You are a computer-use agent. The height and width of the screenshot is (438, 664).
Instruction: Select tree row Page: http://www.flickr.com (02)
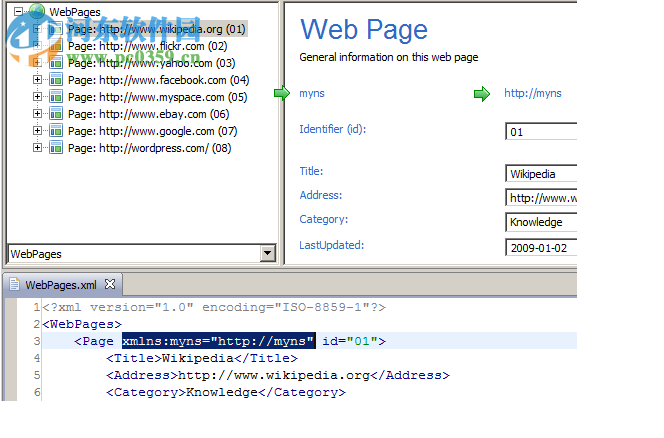147,46
